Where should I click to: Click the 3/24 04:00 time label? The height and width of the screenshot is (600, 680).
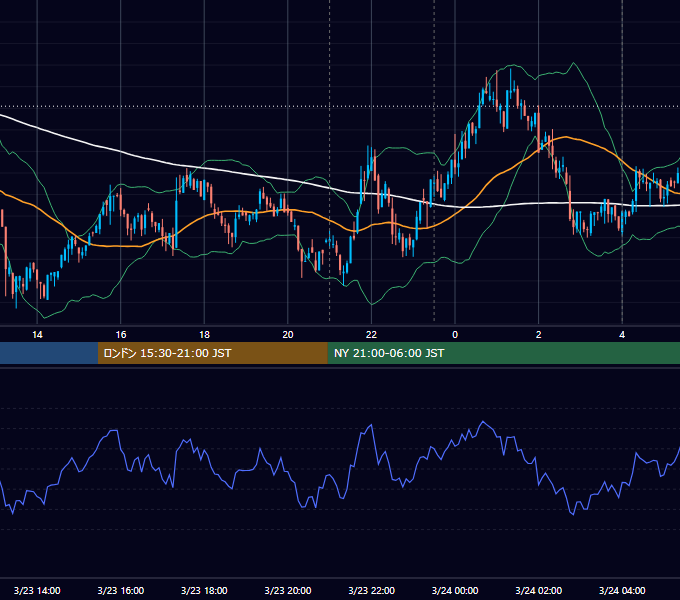click(622, 590)
